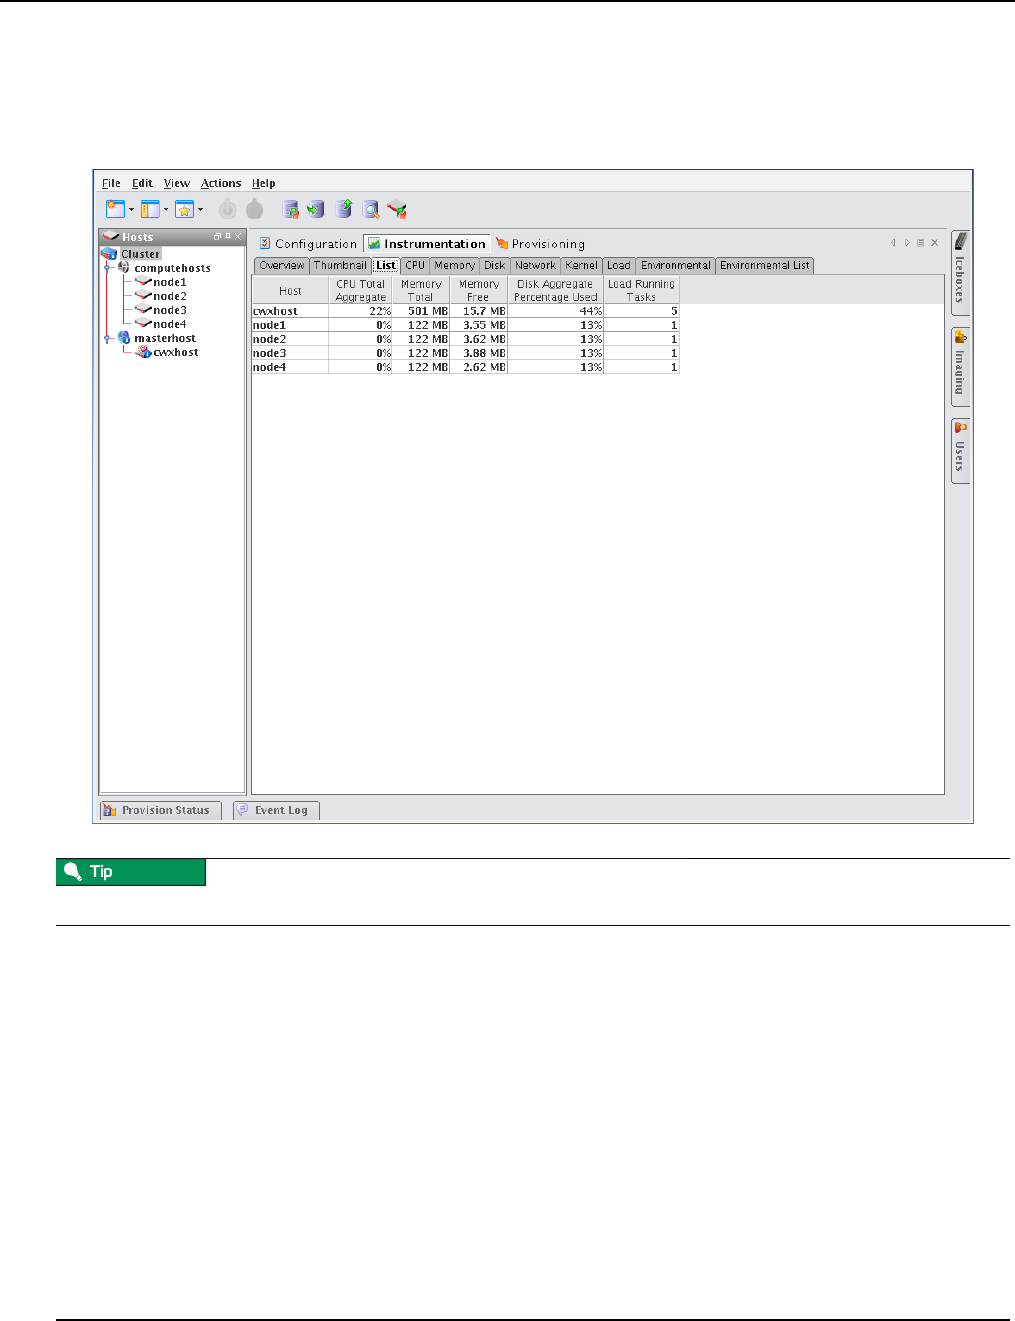Open the tab list menu icon

point(920,243)
